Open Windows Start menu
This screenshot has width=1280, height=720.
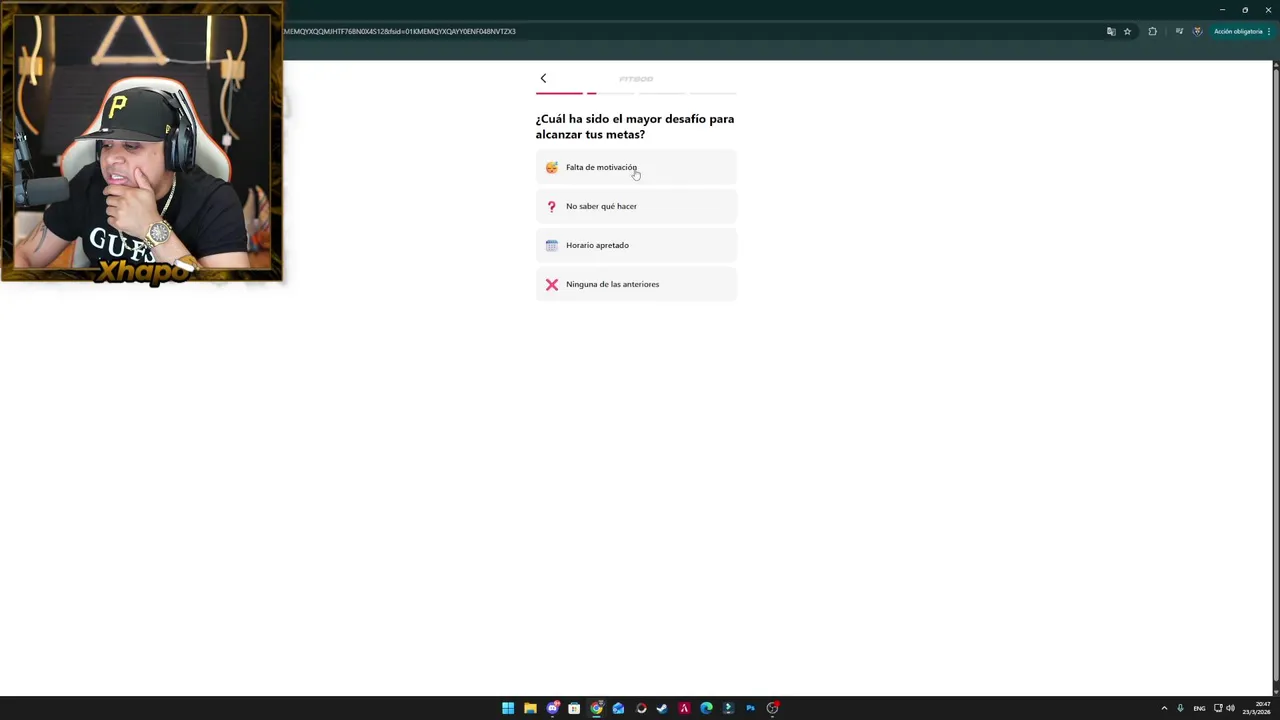pyautogui.click(x=508, y=708)
